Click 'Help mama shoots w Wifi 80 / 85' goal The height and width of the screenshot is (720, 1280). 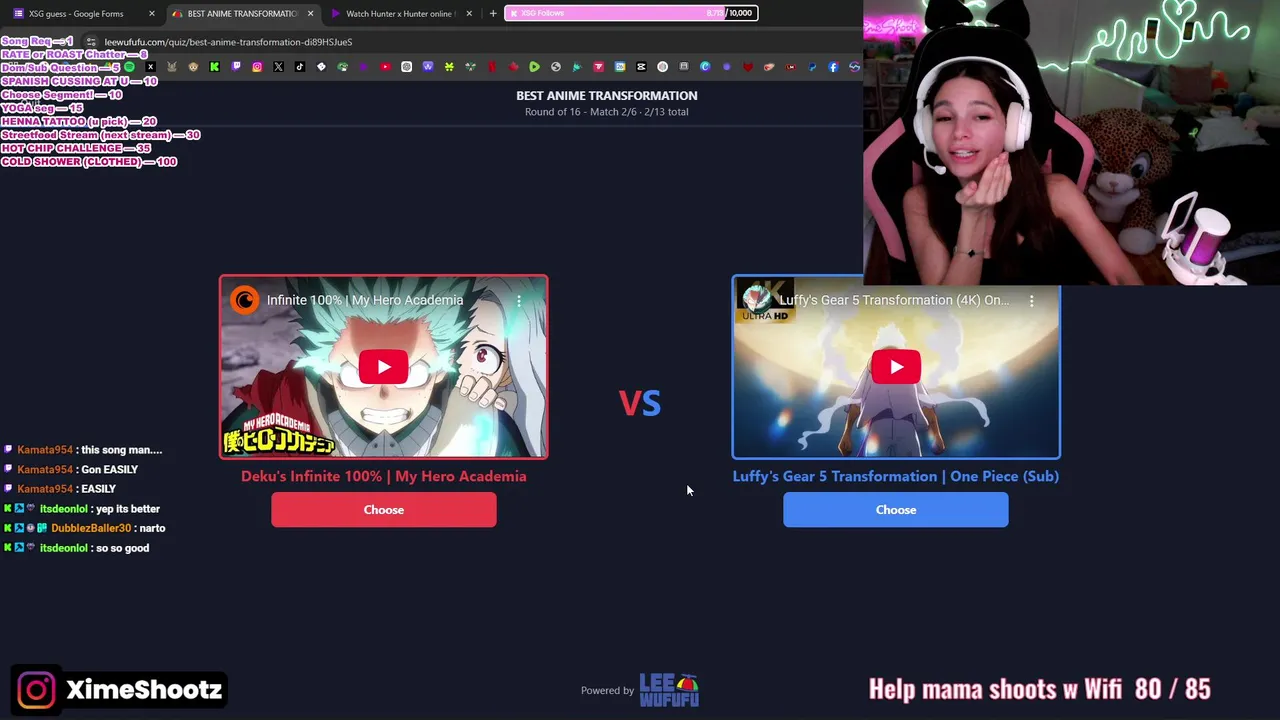(1039, 689)
